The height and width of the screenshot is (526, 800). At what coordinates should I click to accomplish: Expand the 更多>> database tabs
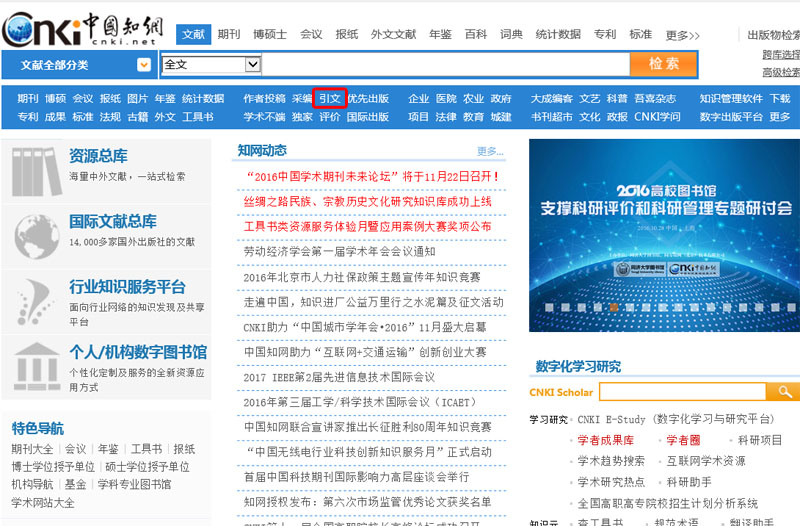[682, 35]
